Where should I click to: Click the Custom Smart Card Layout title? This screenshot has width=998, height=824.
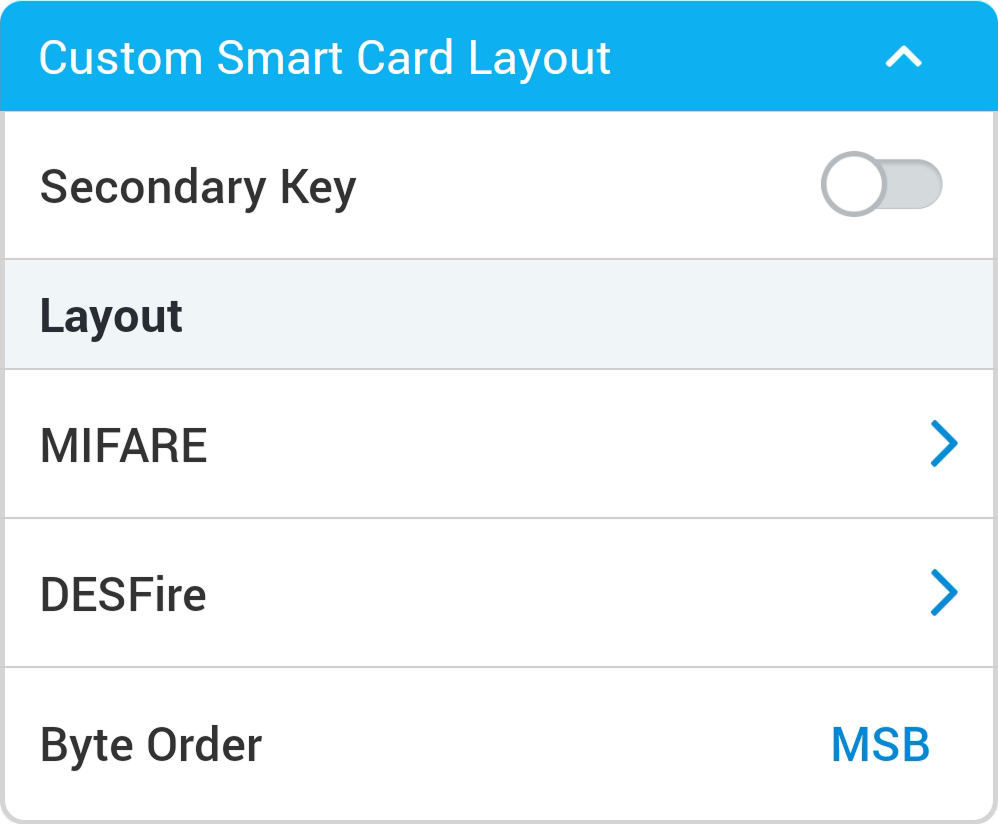(x=324, y=58)
